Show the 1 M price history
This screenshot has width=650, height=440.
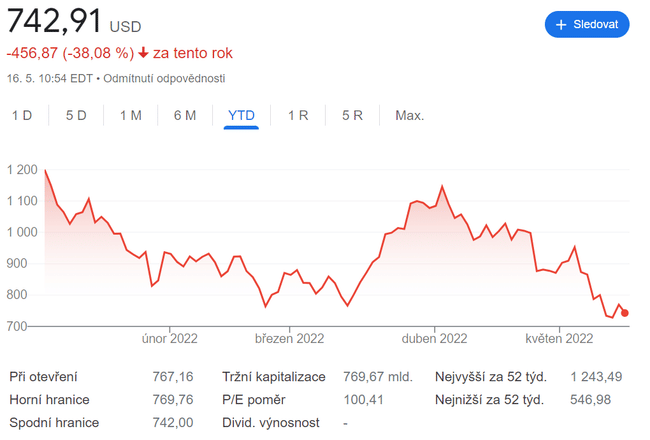point(130,115)
